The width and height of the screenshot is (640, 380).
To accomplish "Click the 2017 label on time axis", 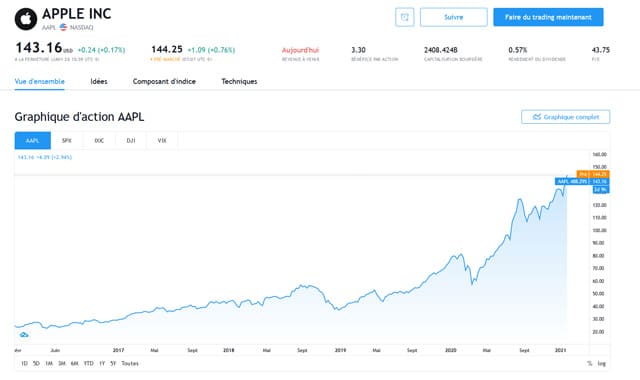I will click(x=118, y=350).
